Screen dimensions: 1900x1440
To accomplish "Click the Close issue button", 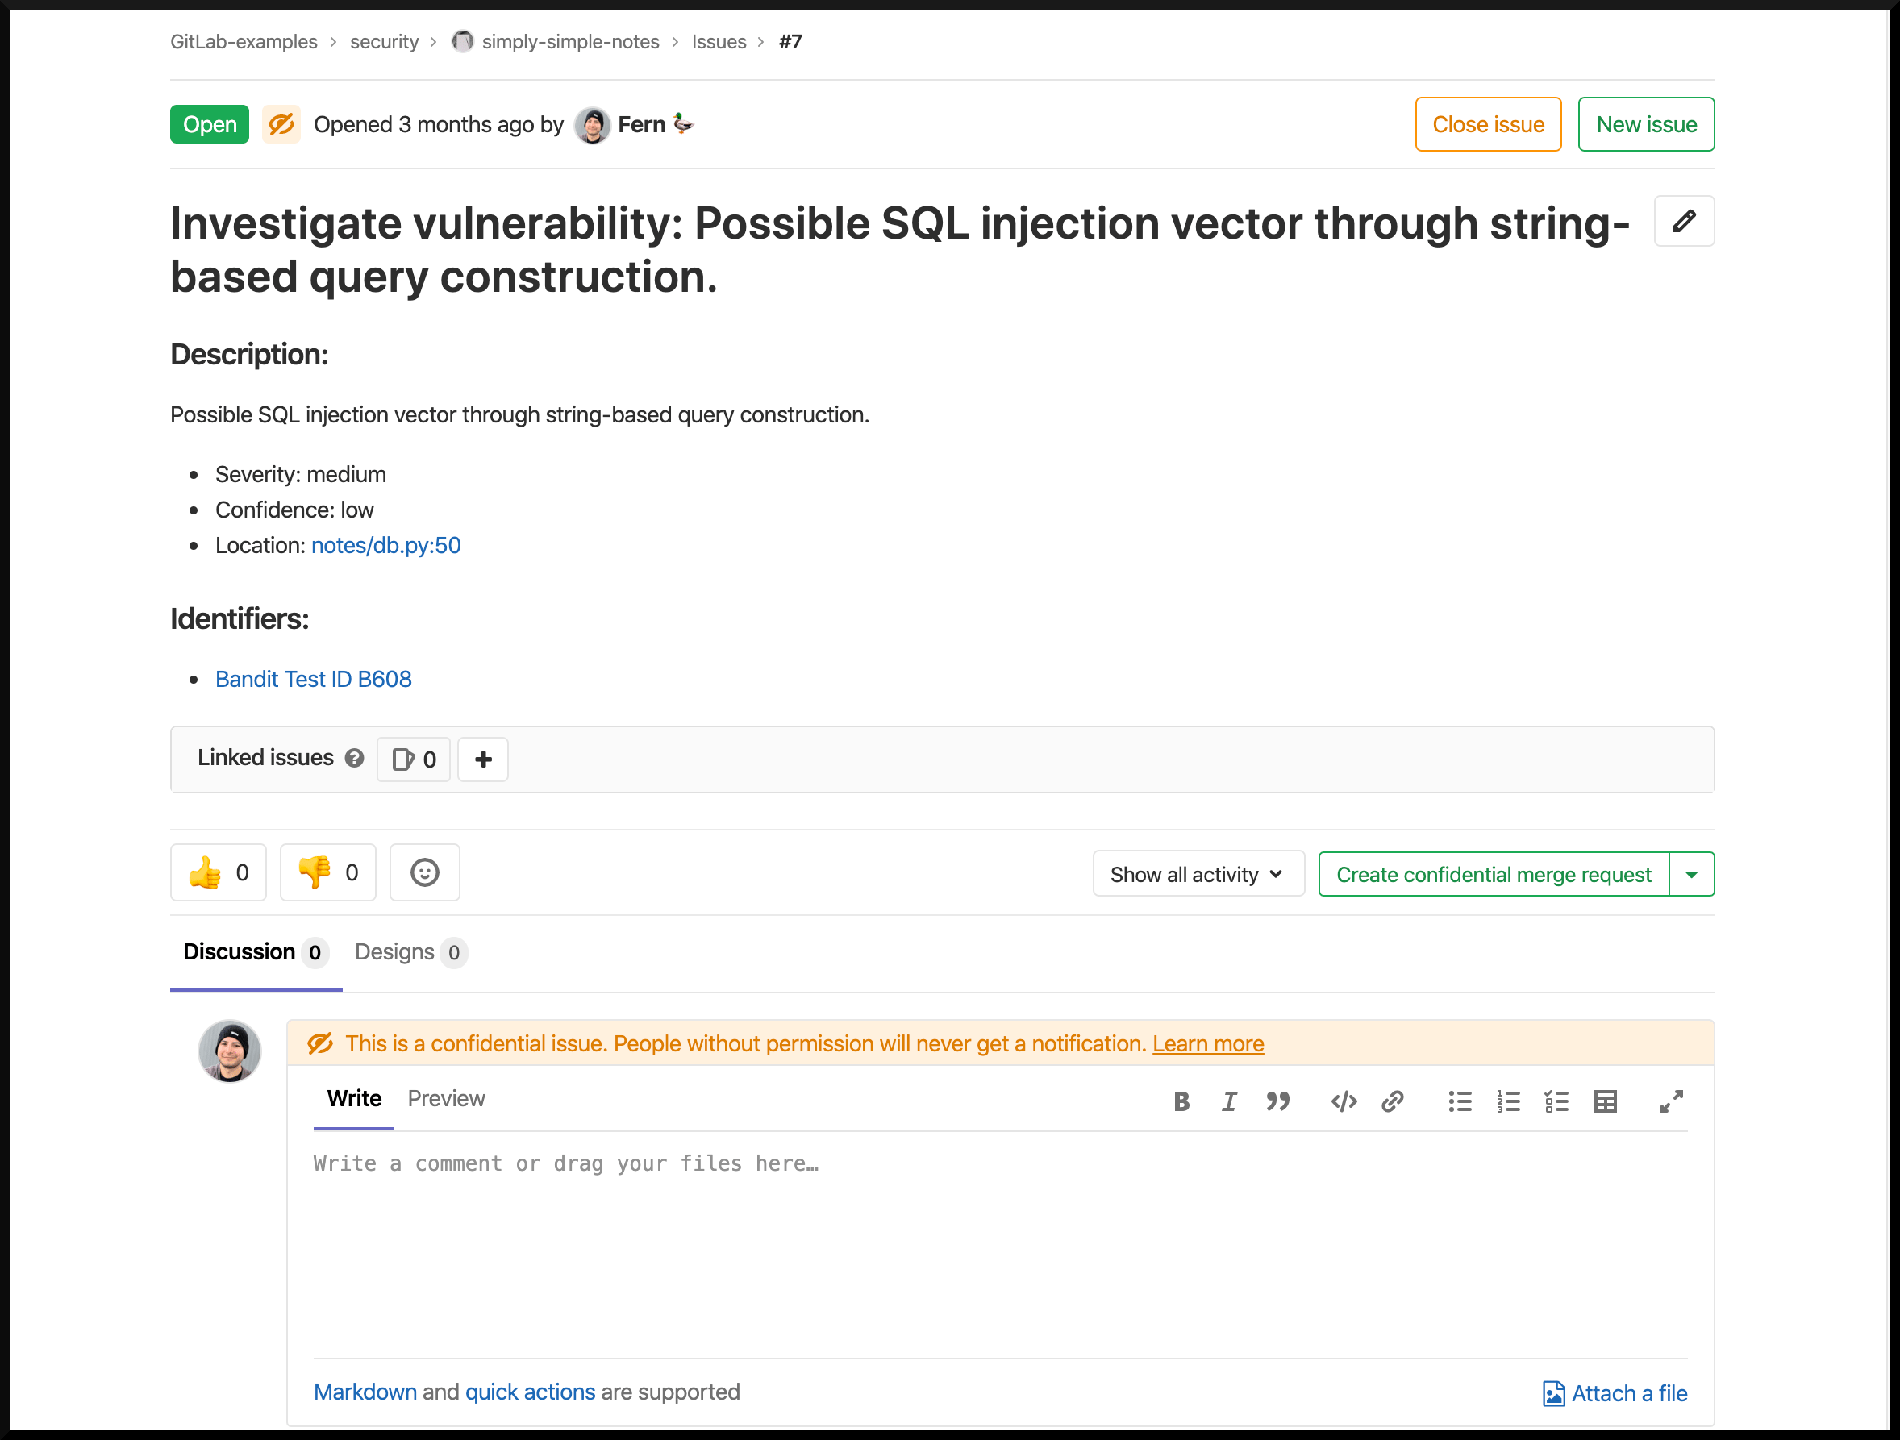I will coord(1487,124).
